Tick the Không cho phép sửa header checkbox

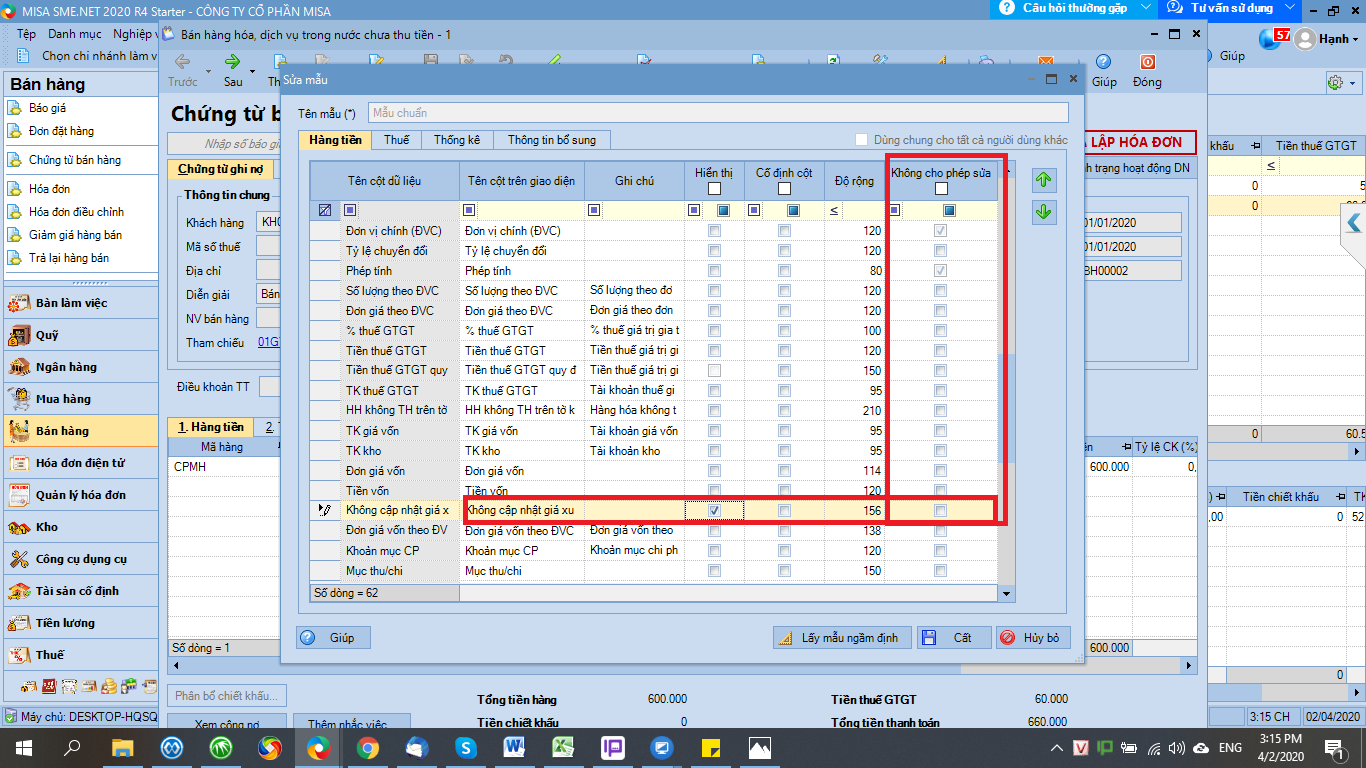click(941, 189)
